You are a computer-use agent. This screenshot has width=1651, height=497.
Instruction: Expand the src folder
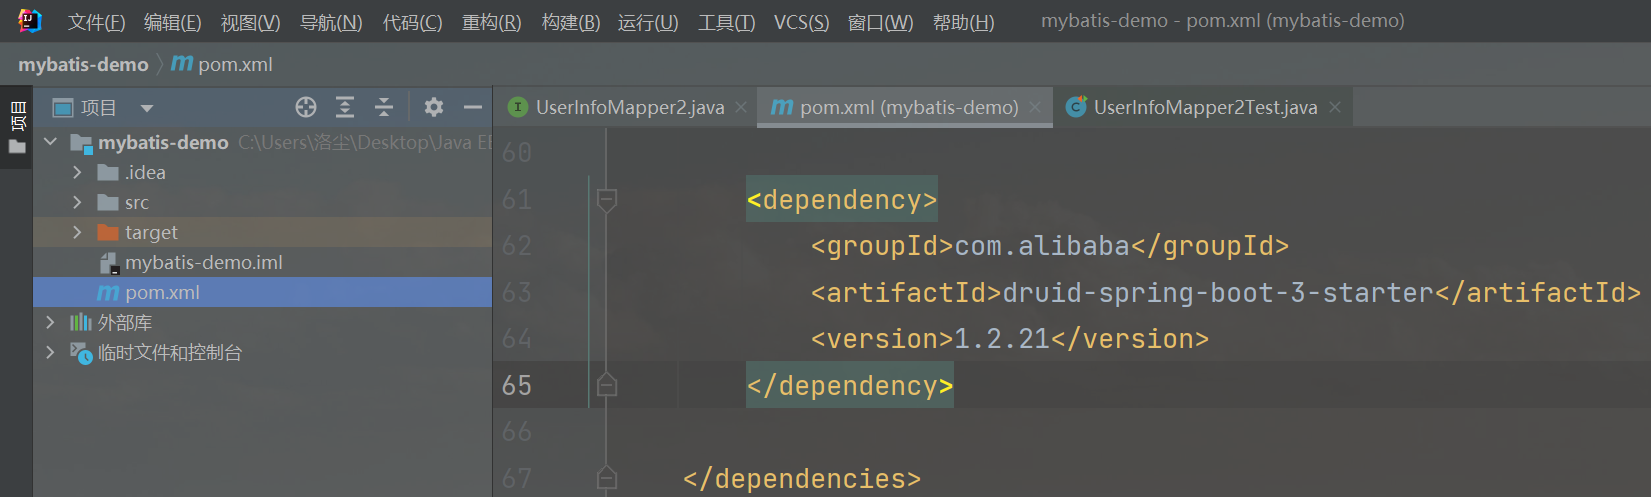pyautogui.click(x=77, y=202)
